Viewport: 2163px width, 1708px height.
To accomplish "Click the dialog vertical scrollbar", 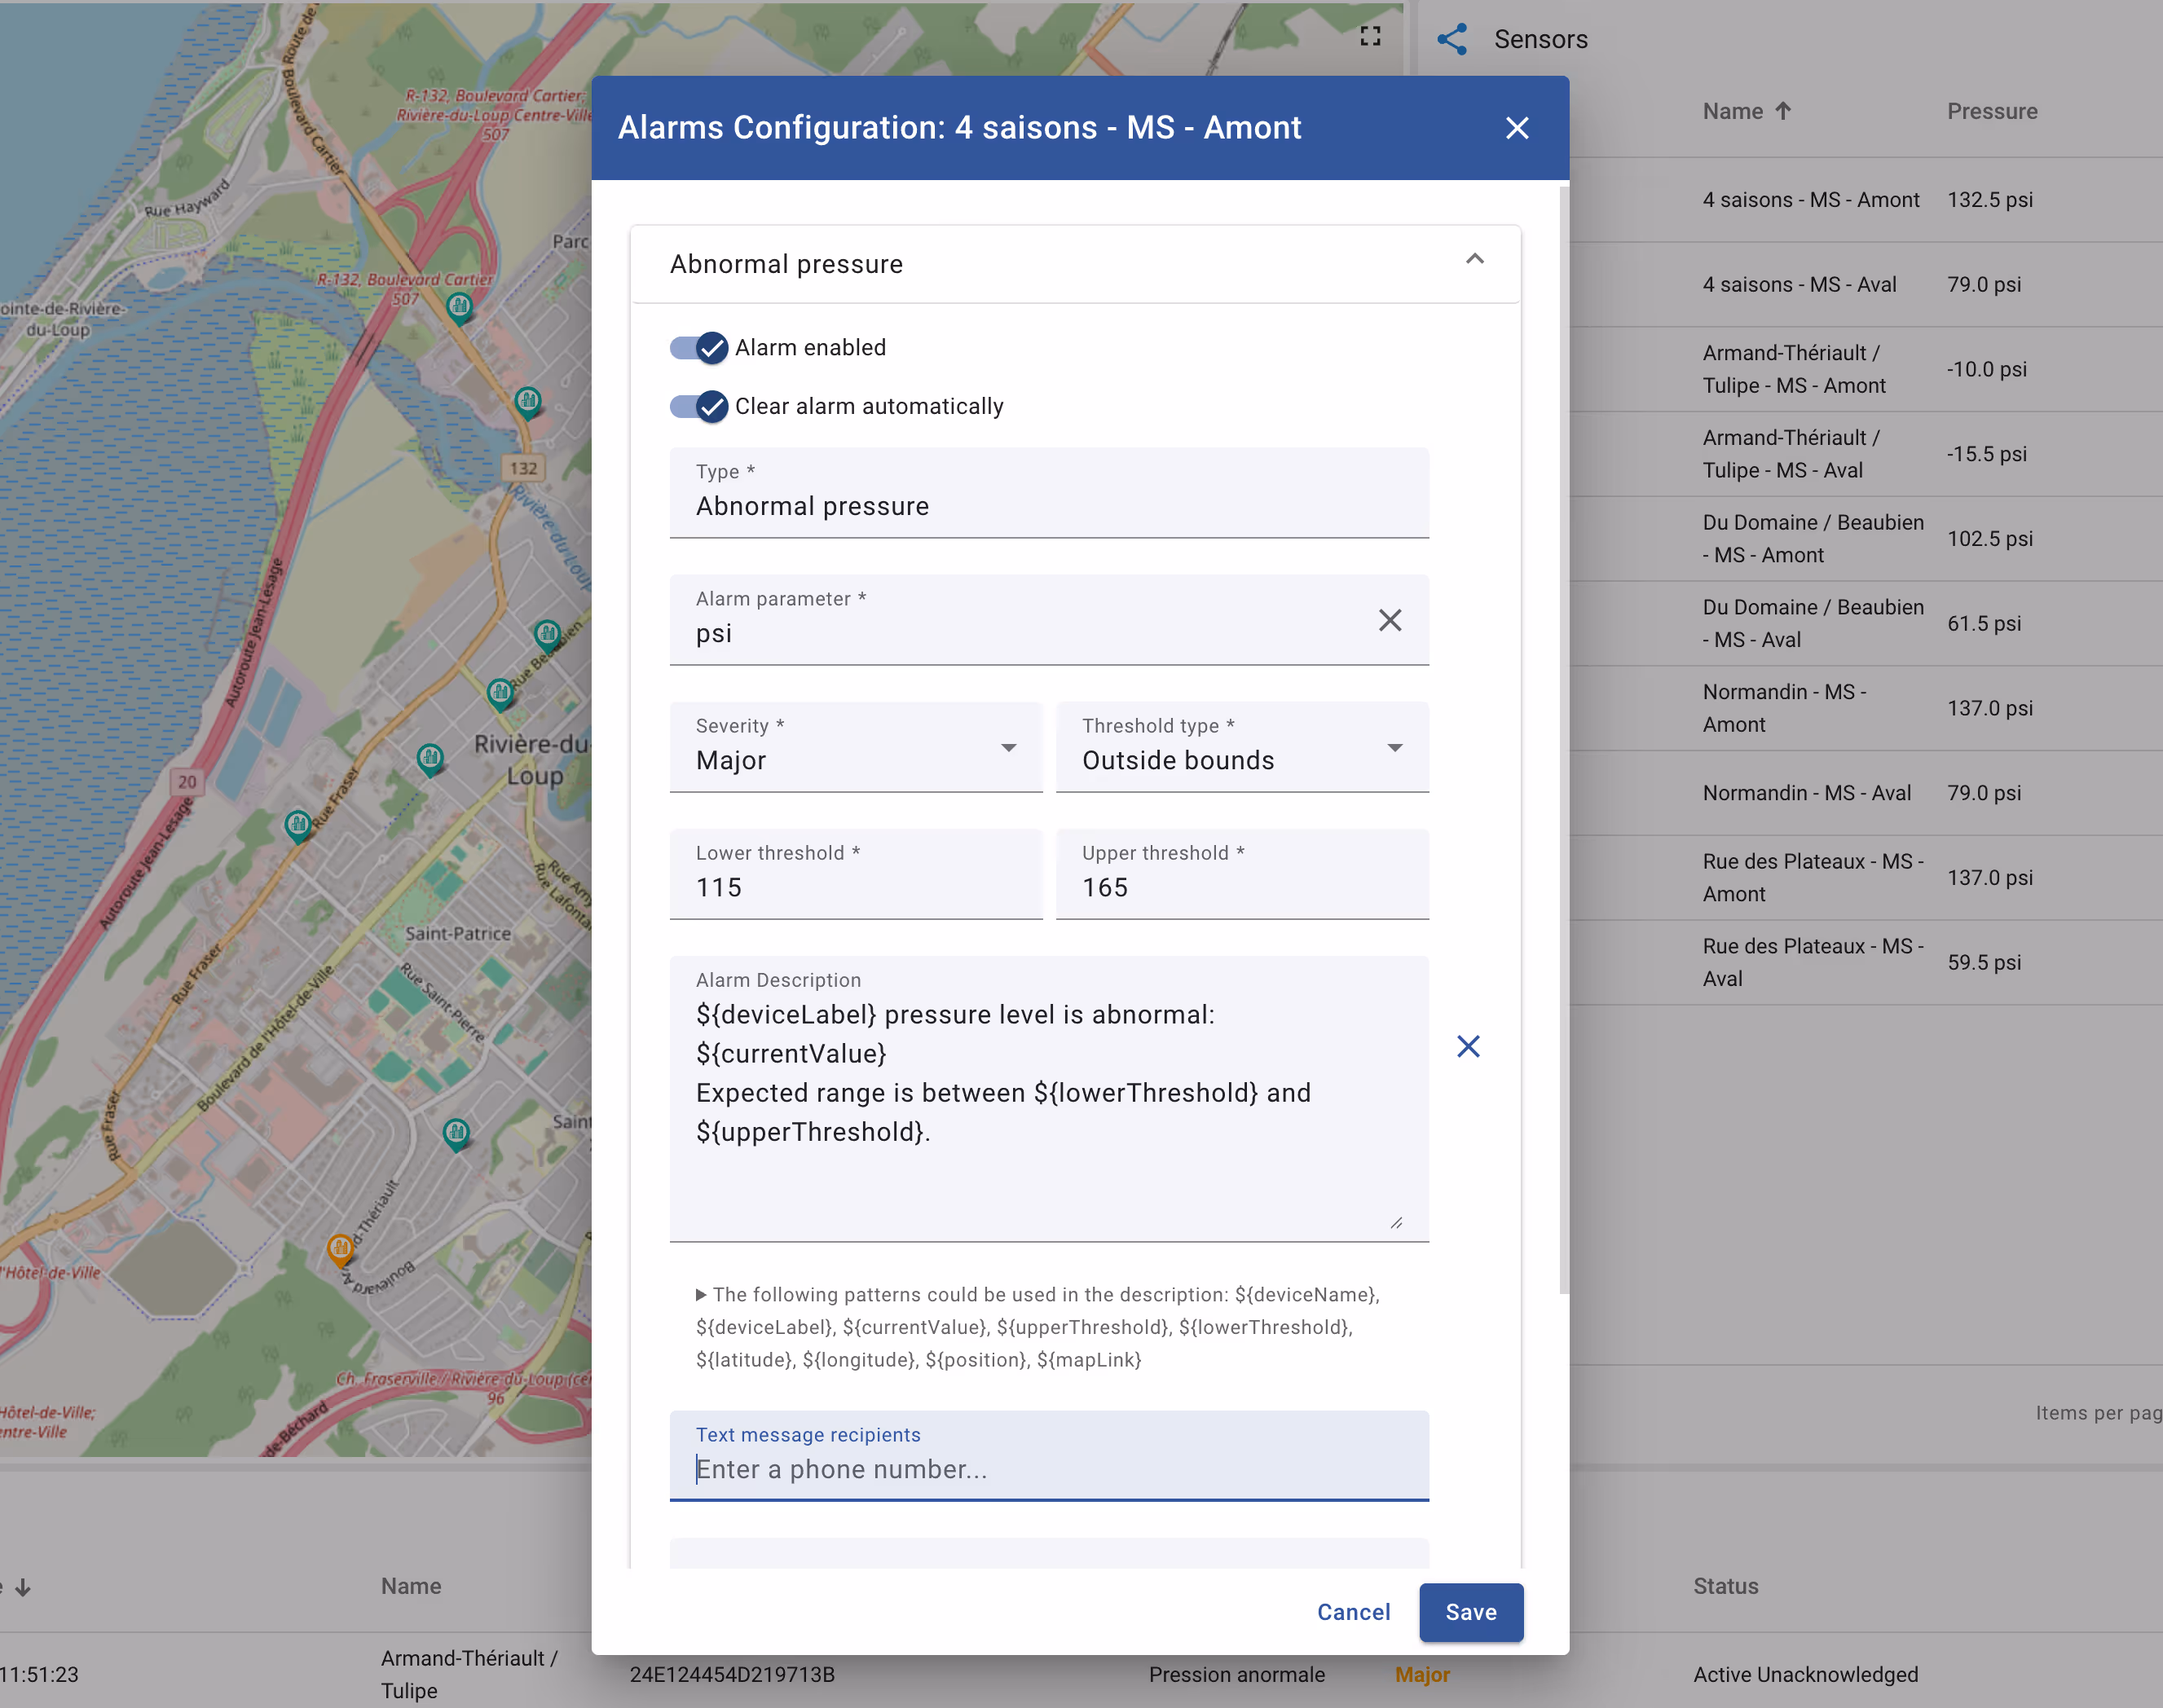I will click(x=1563, y=740).
